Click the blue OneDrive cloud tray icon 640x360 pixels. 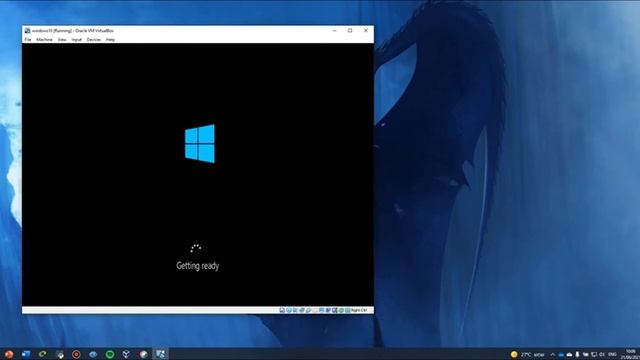(x=561, y=354)
